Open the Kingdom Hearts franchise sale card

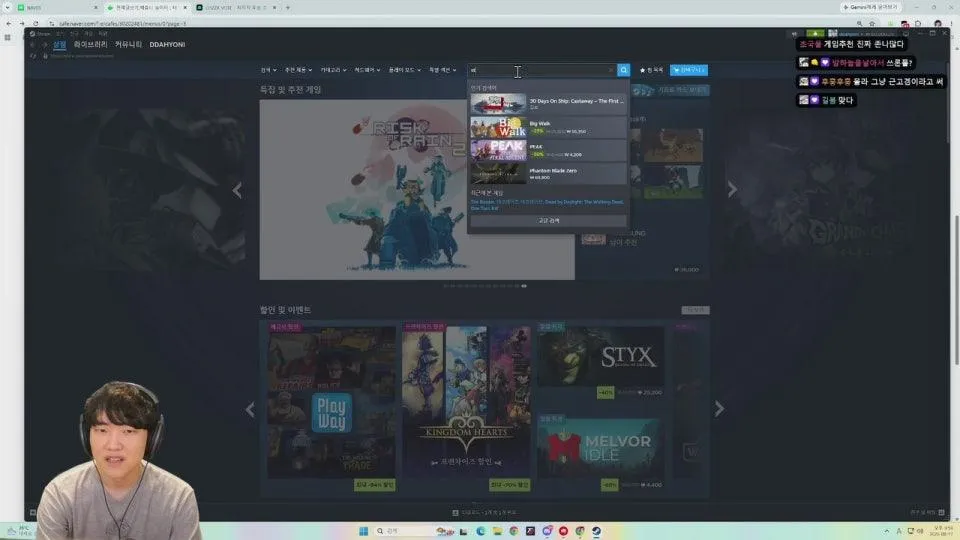pos(467,407)
